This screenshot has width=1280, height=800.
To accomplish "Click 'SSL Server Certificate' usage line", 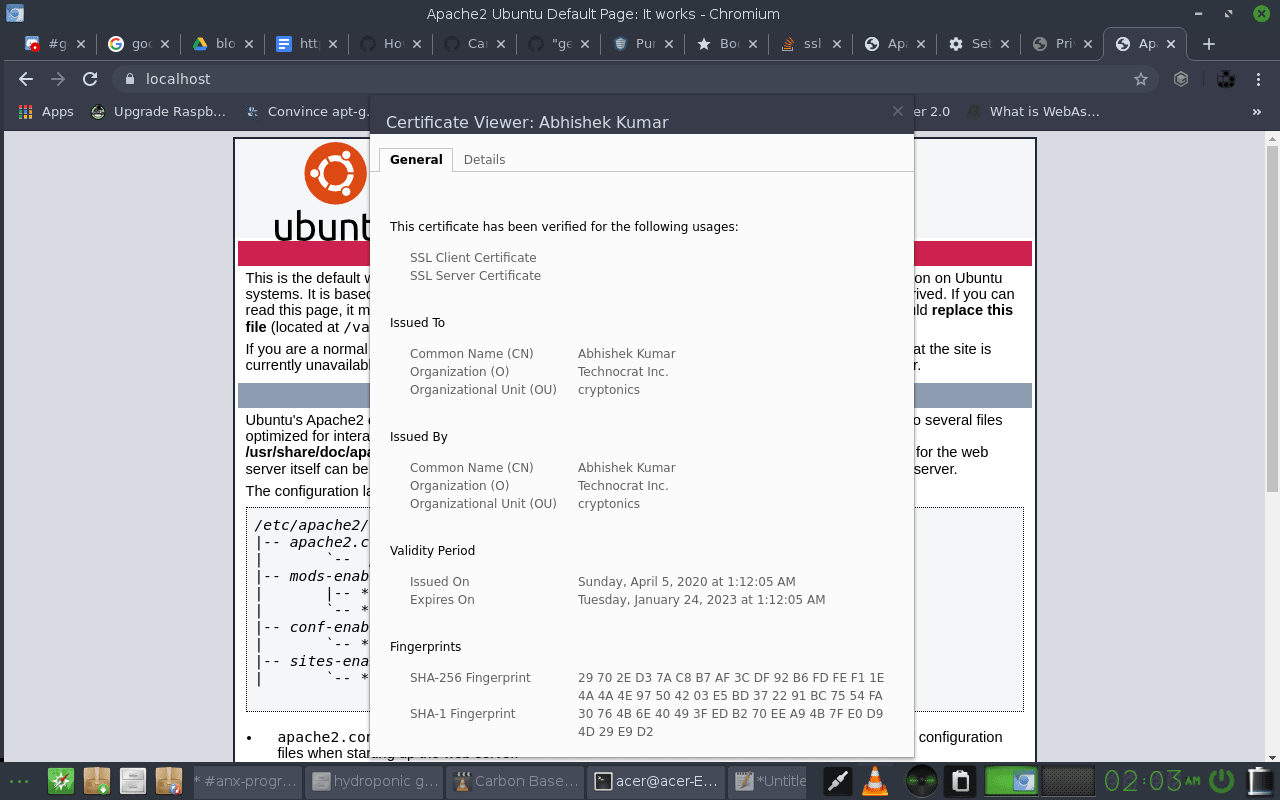I will tap(475, 276).
